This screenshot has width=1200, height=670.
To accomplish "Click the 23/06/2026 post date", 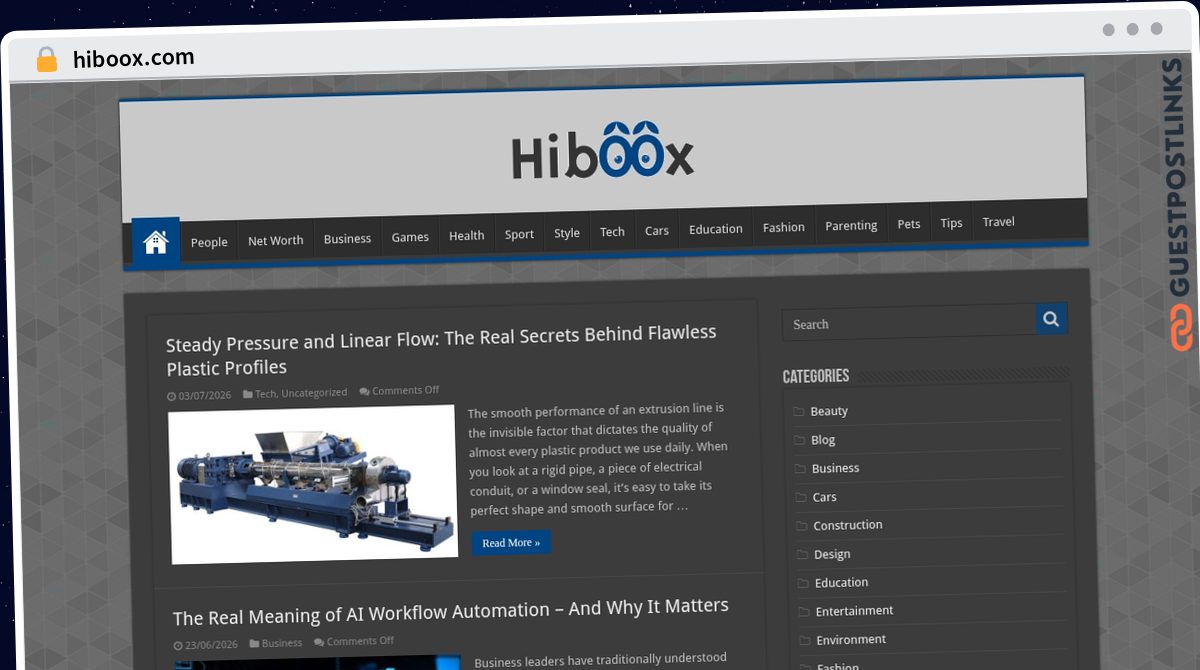I will [x=211, y=645].
